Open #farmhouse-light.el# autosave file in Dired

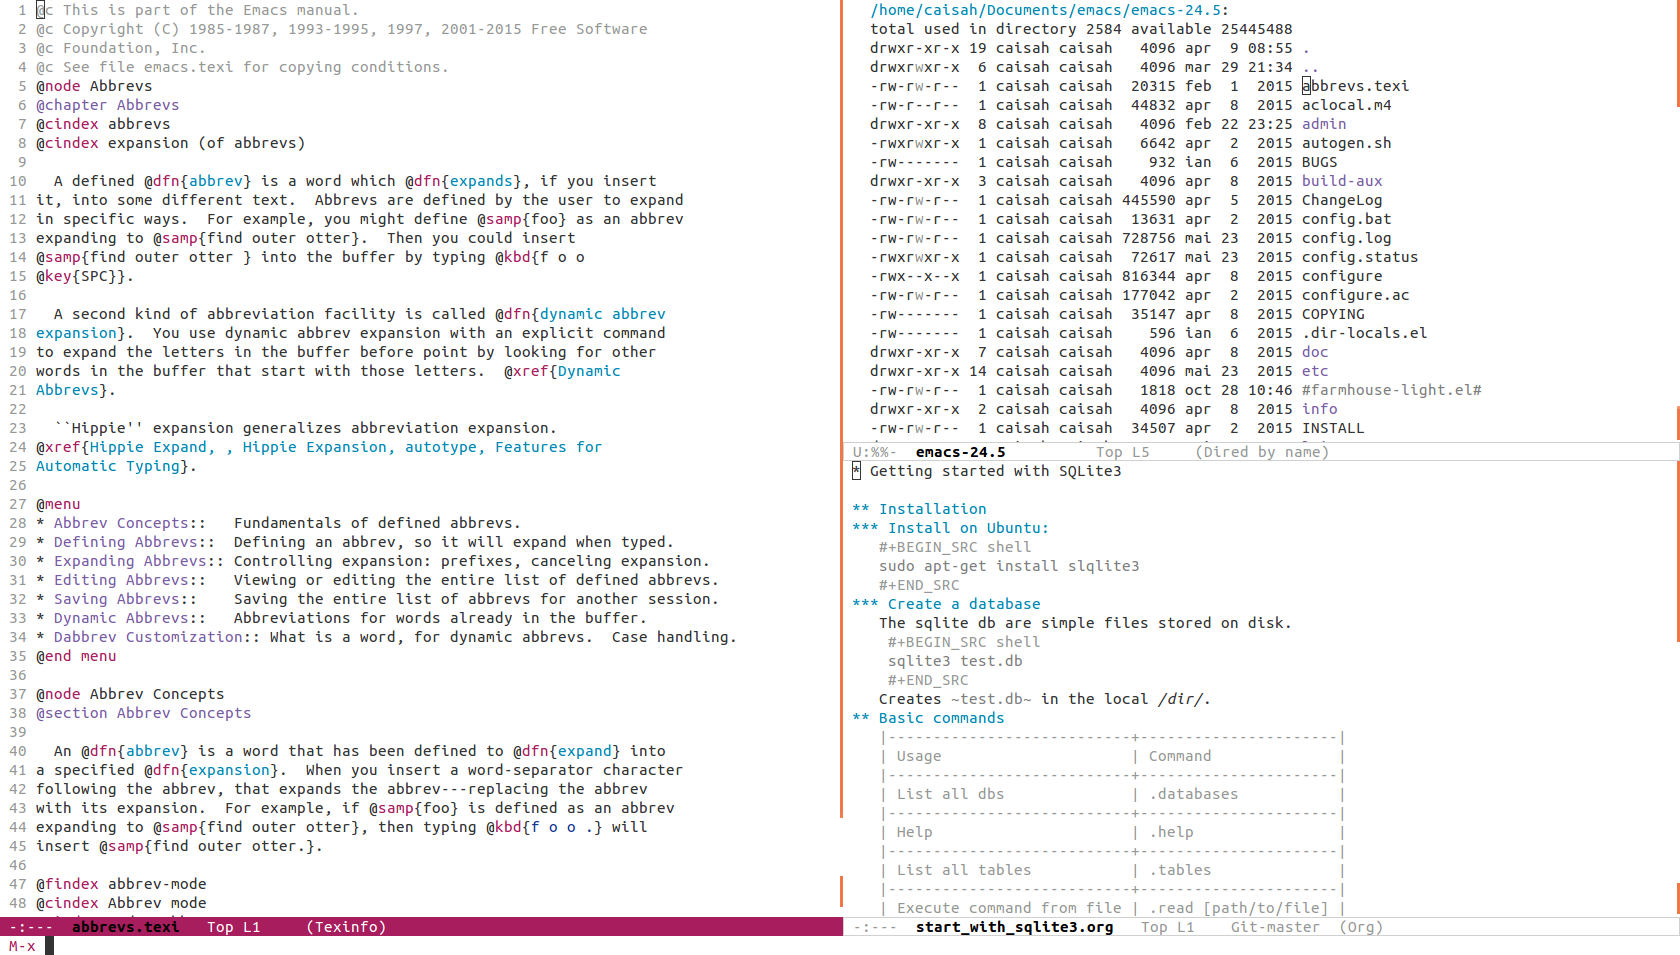pyautogui.click(x=1391, y=390)
